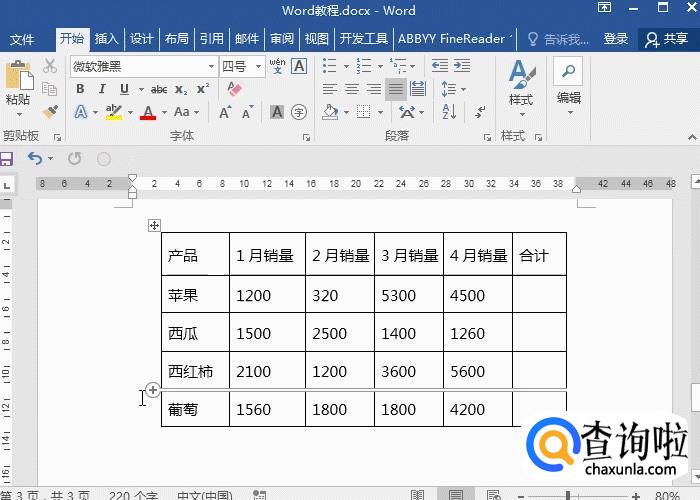700x500 pixels.
Task: Pick the red font color swatch
Action: coord(148,113)
